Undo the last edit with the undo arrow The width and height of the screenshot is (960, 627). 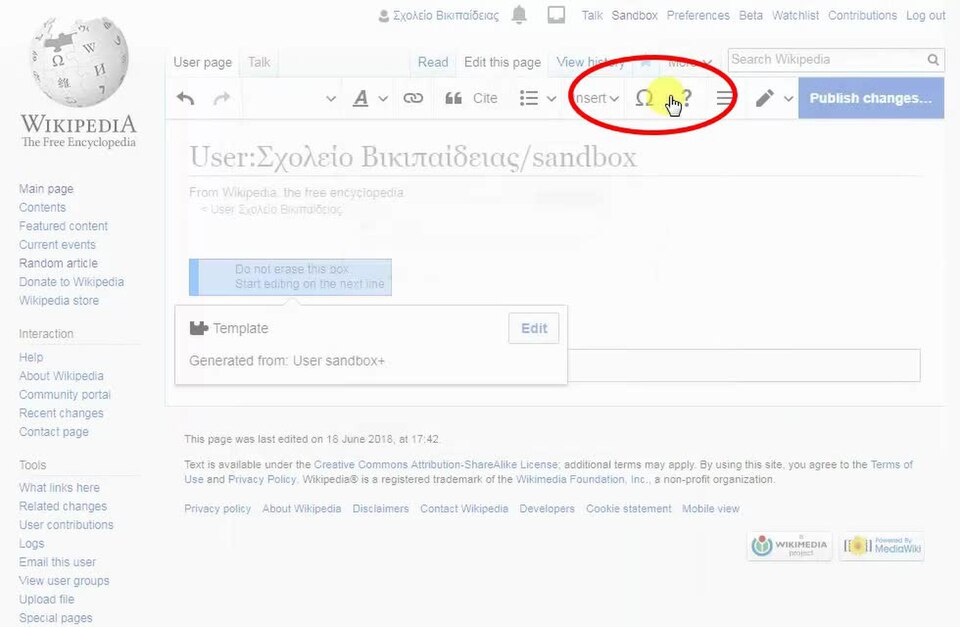coord(186,98)
